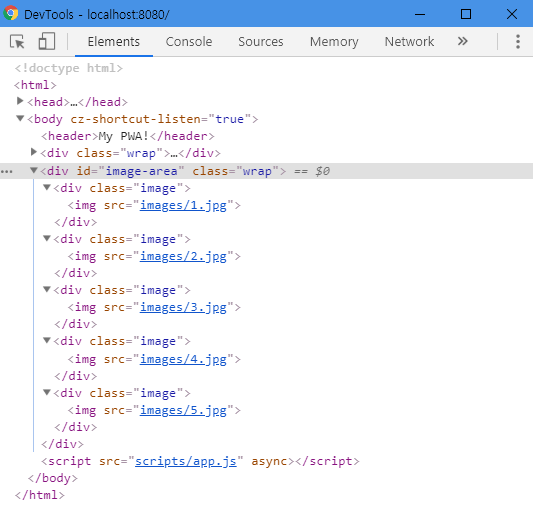Switch to the Console tab

tap(189, 41)
